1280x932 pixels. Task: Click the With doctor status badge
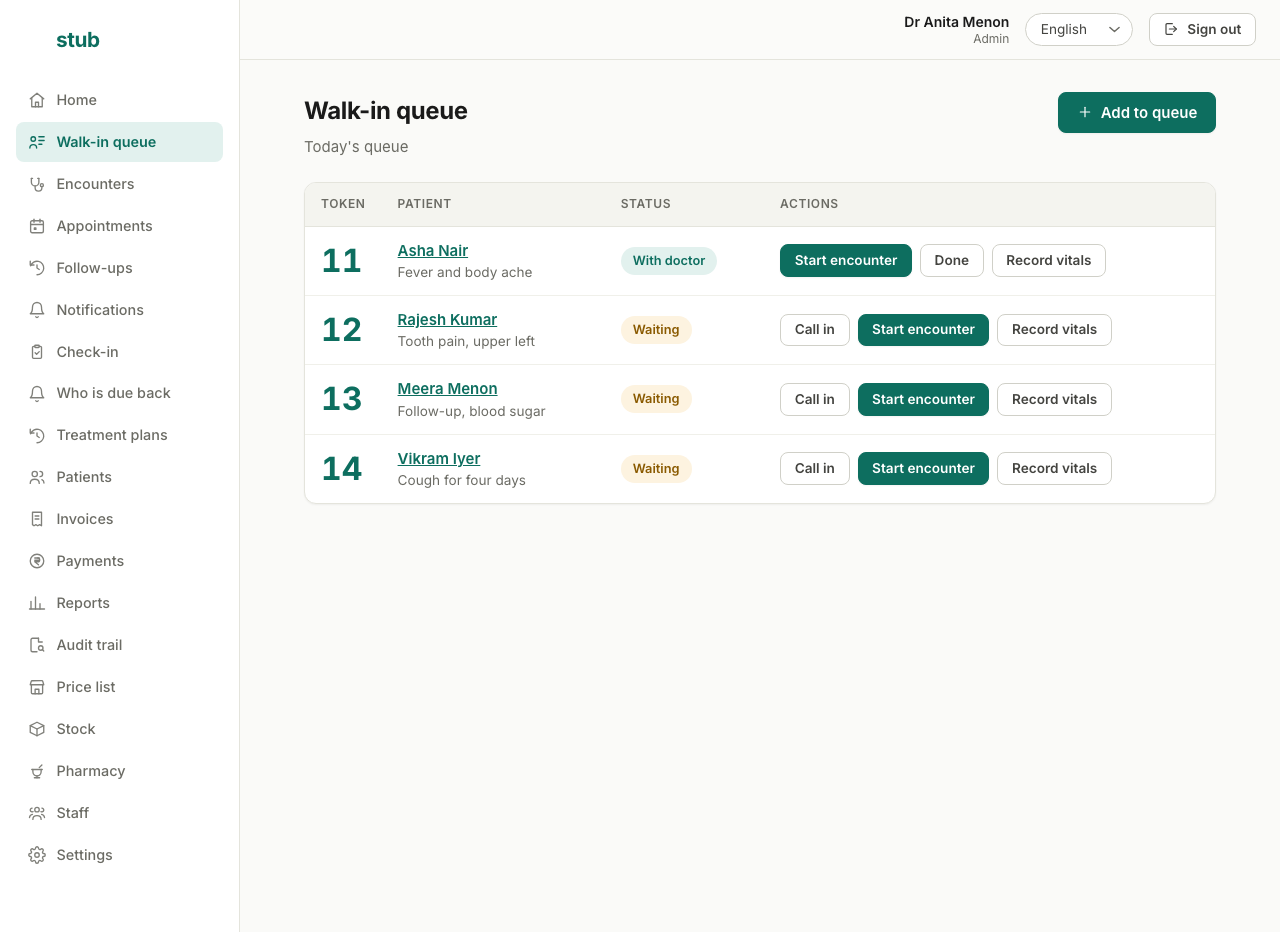pyautogui.click(x=669, y=261)
